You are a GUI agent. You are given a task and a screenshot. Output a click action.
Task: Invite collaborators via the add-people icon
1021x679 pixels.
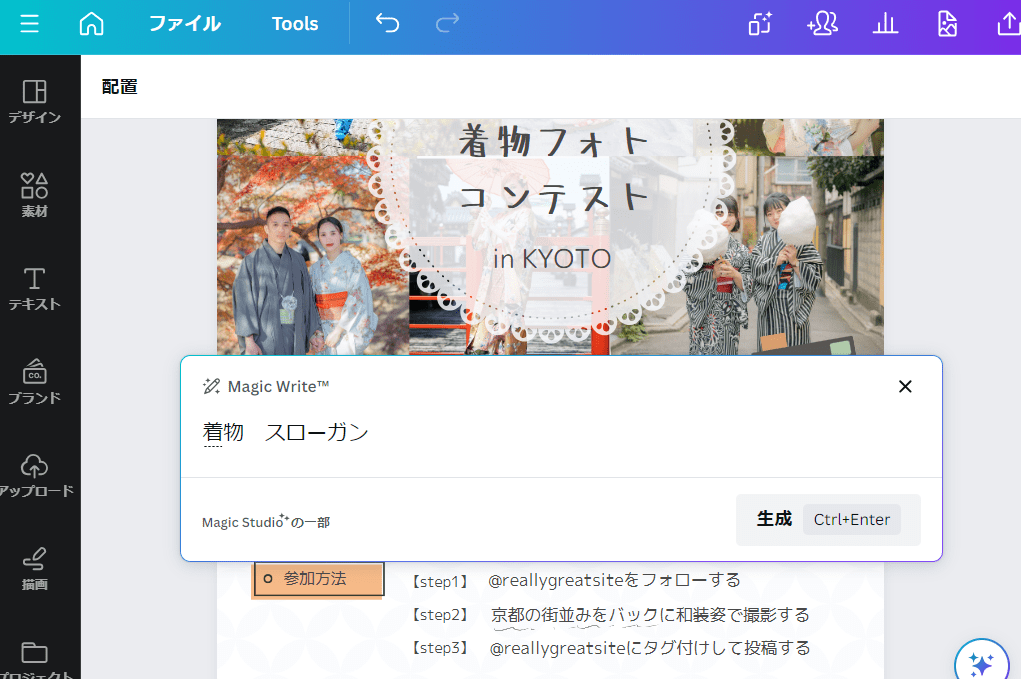pyautogui.click(x=822, y=24)
